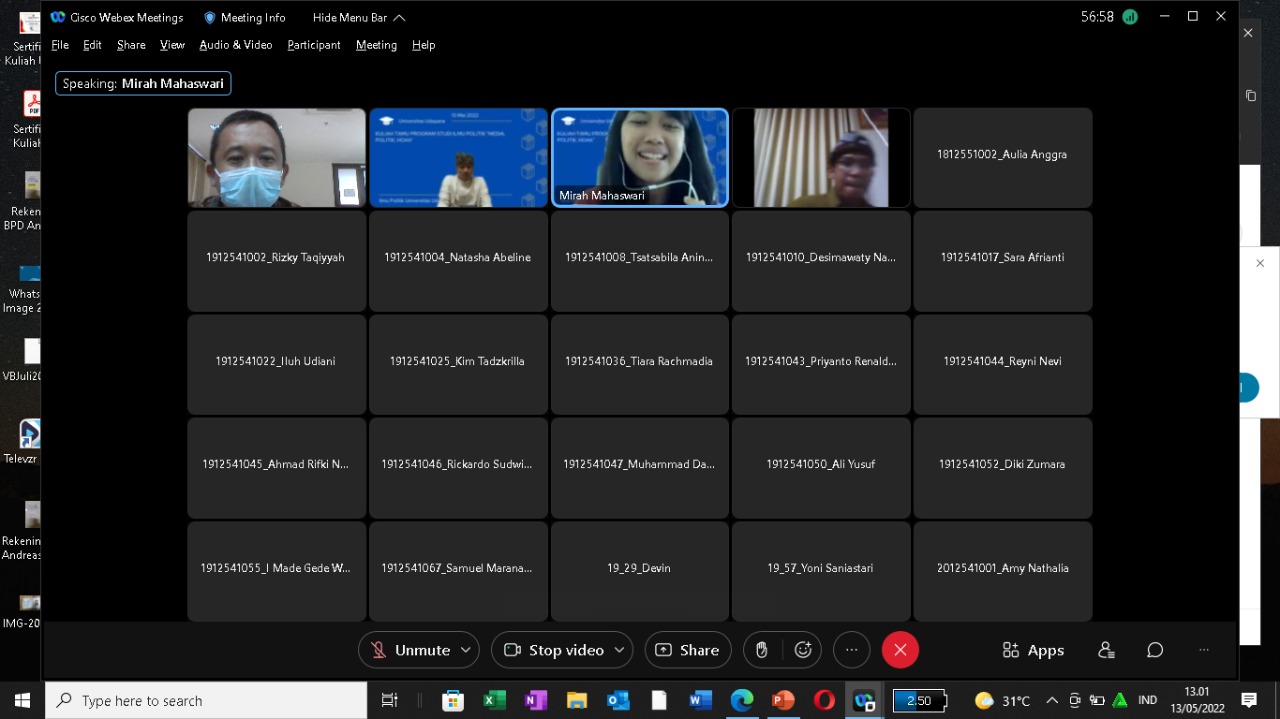Screen dimensions: 1280x719
Task: Open the Audio & Video menu
Action: pos(235,45)
